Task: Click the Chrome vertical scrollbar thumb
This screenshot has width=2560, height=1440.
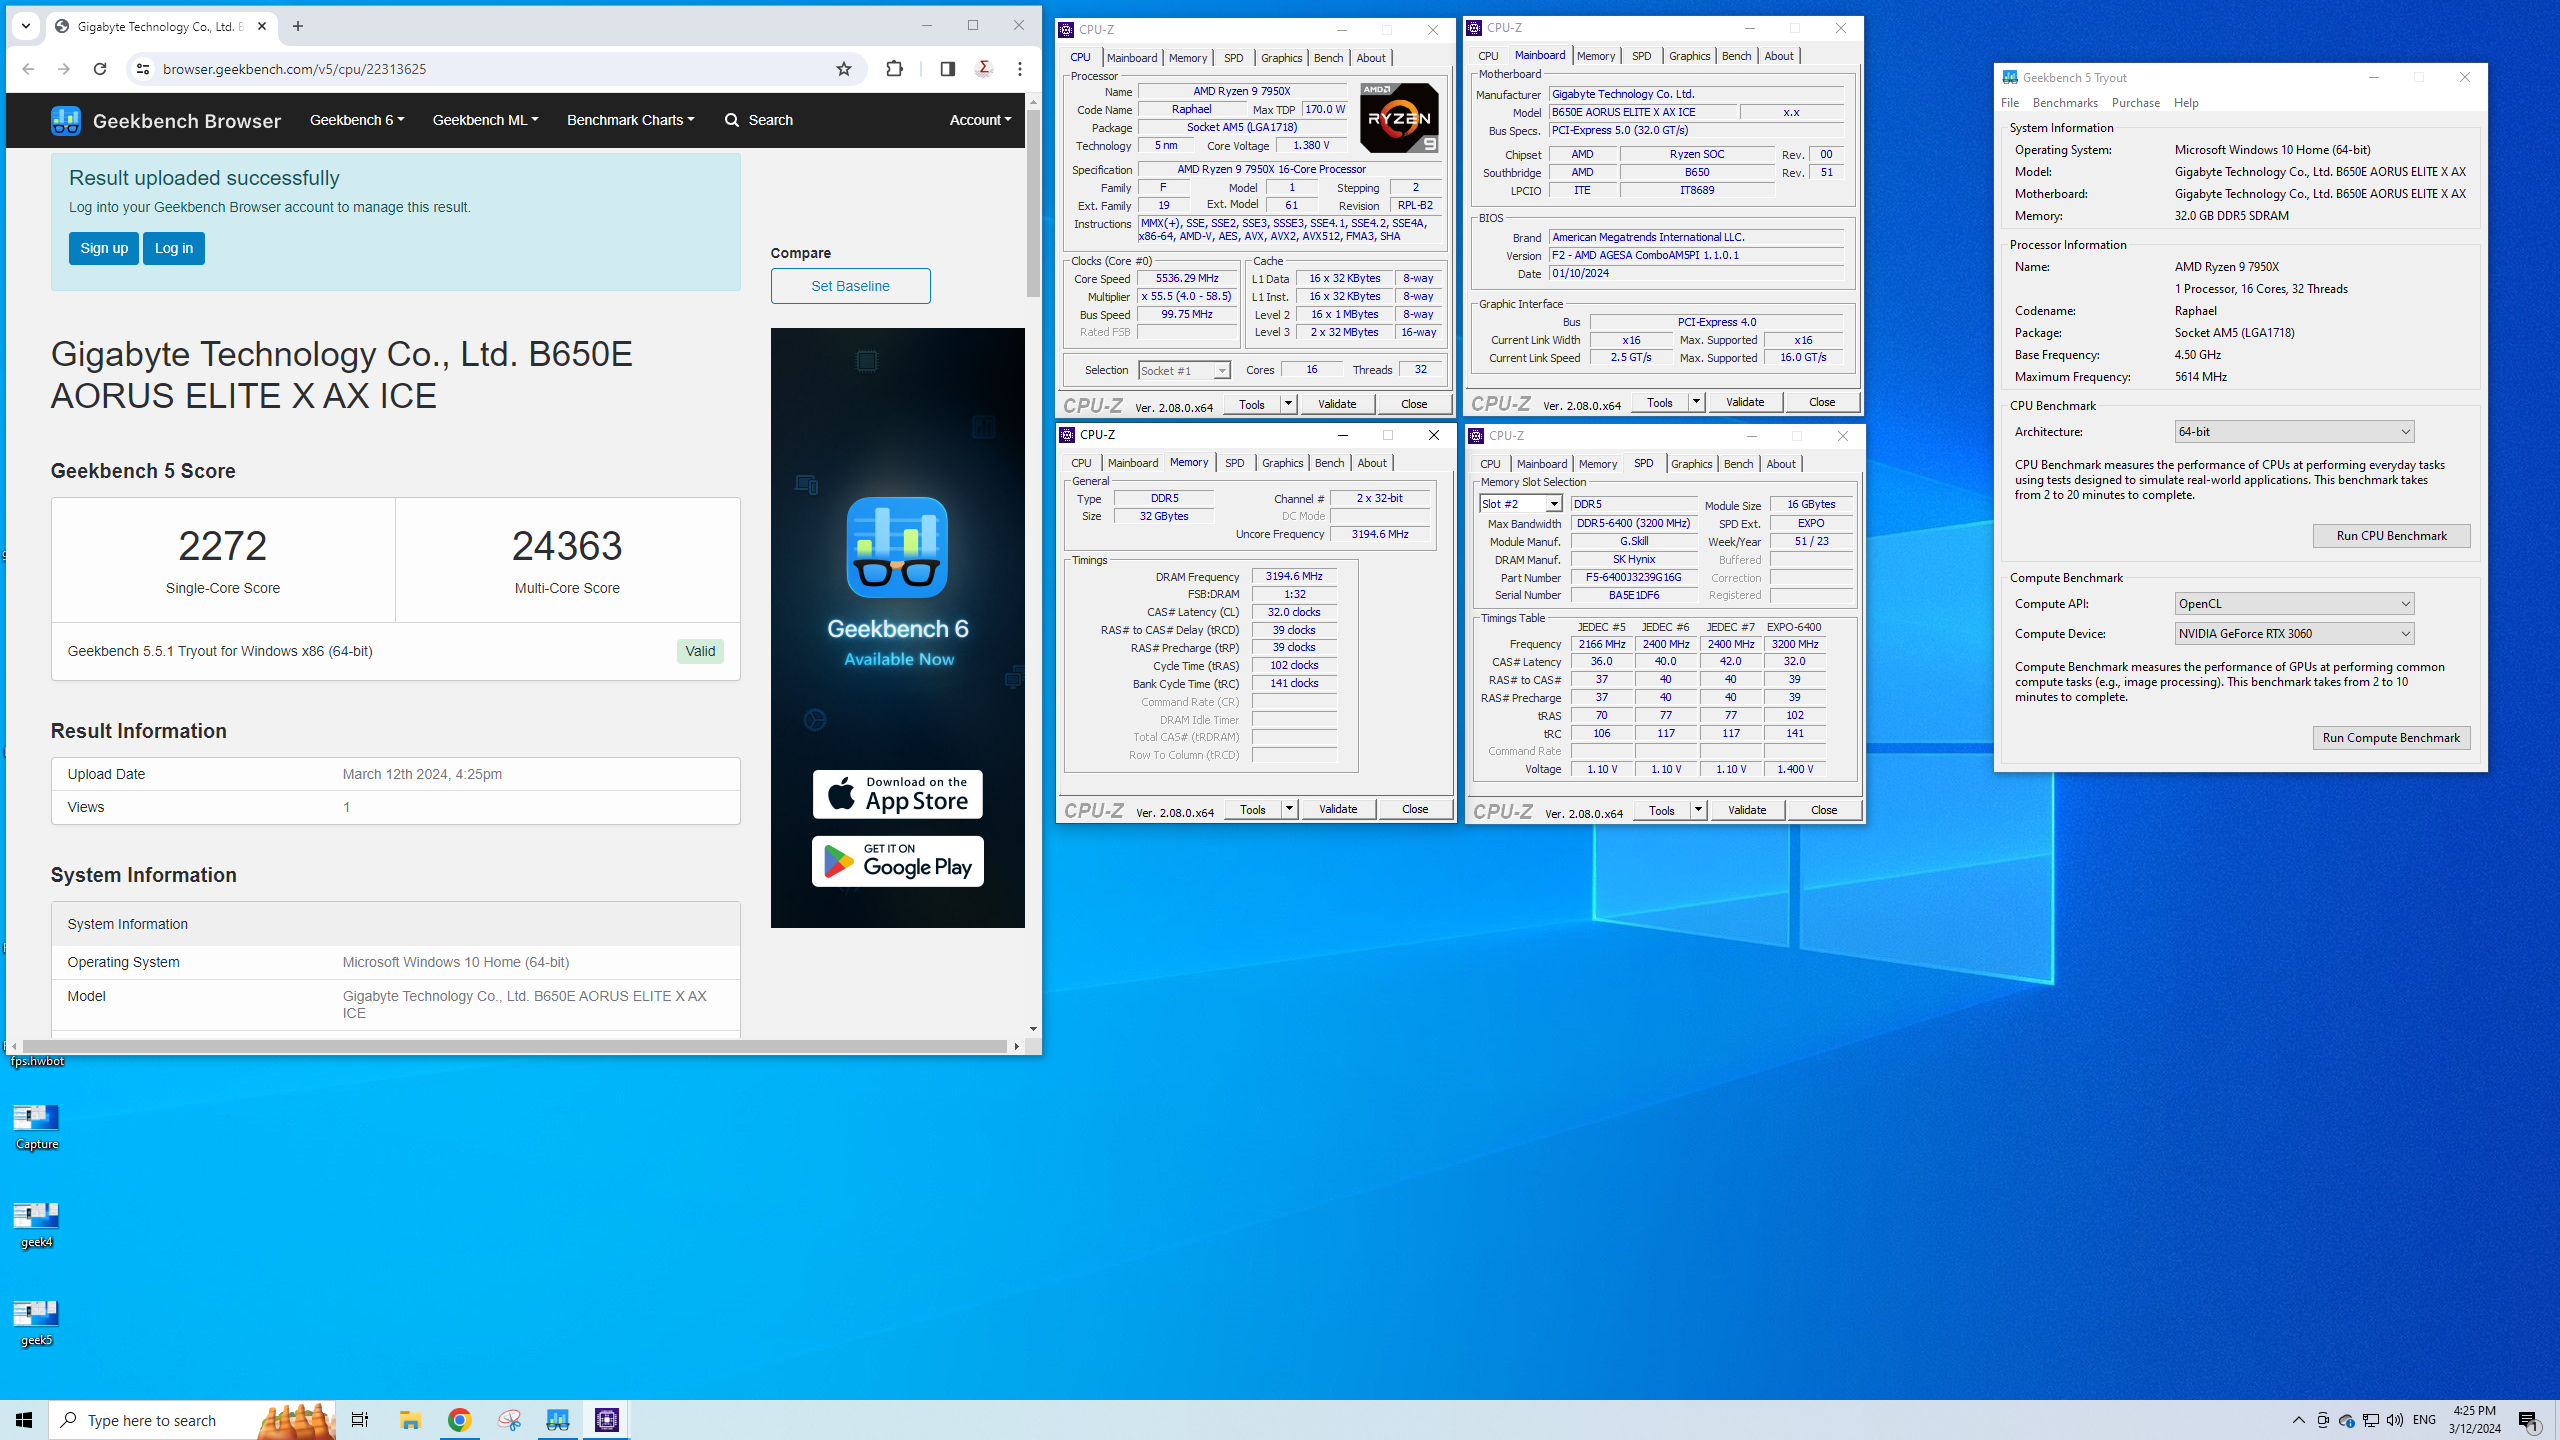Action: (1033, 204)
